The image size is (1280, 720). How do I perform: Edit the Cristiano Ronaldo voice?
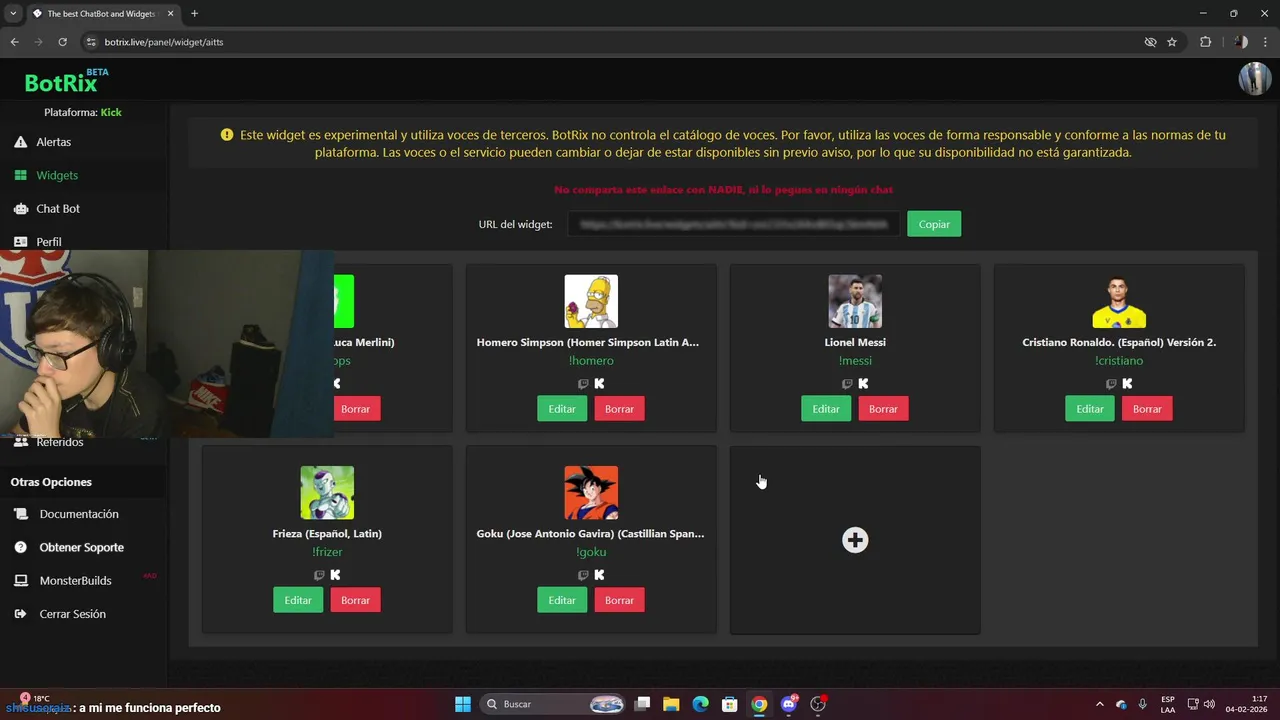(1090, 409)
